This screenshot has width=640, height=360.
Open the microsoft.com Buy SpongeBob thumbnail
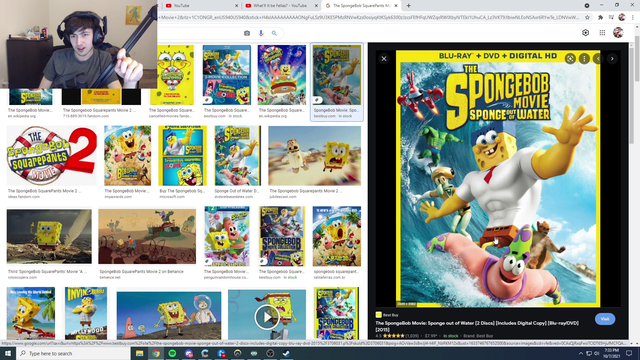point(182,156)
